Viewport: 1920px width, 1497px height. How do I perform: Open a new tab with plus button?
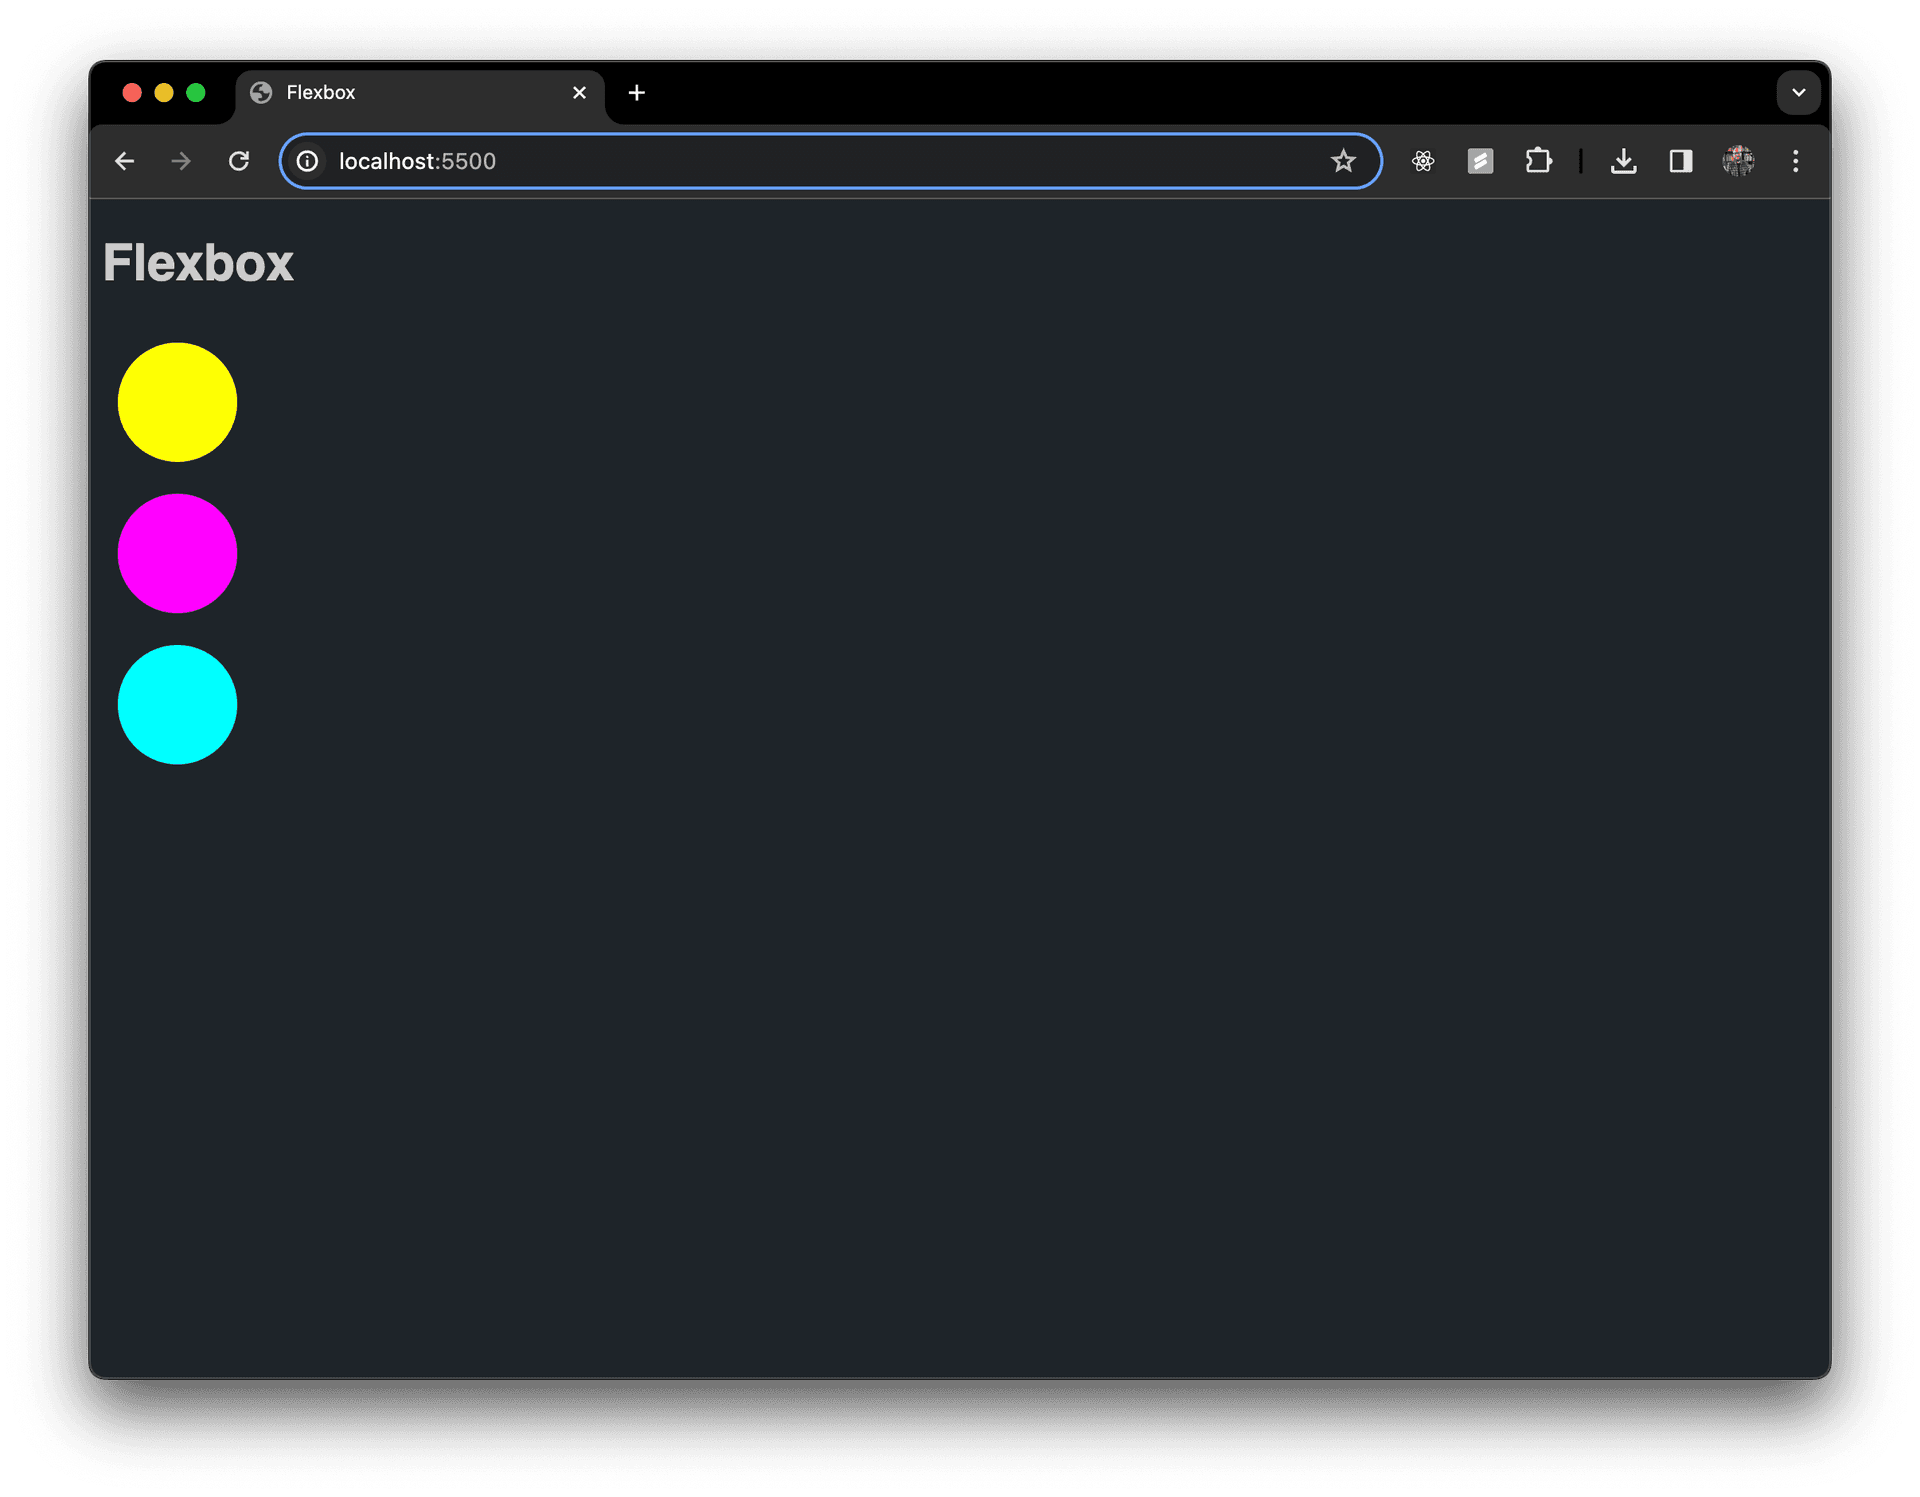tap(637, 93)
